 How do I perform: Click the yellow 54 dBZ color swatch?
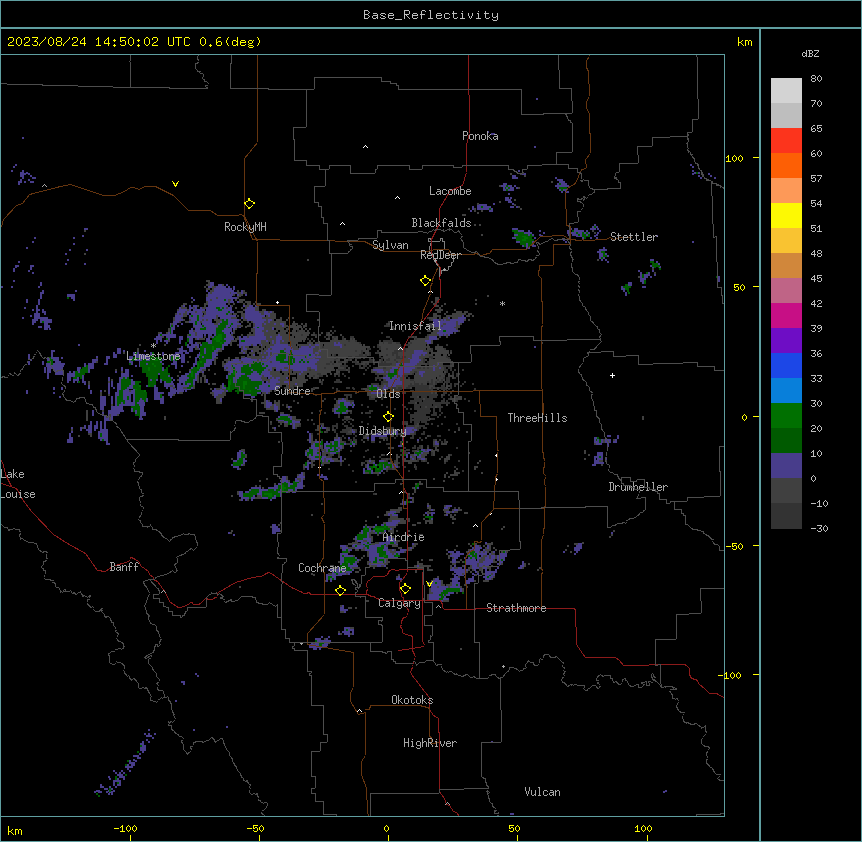click(x=786, y=215)
